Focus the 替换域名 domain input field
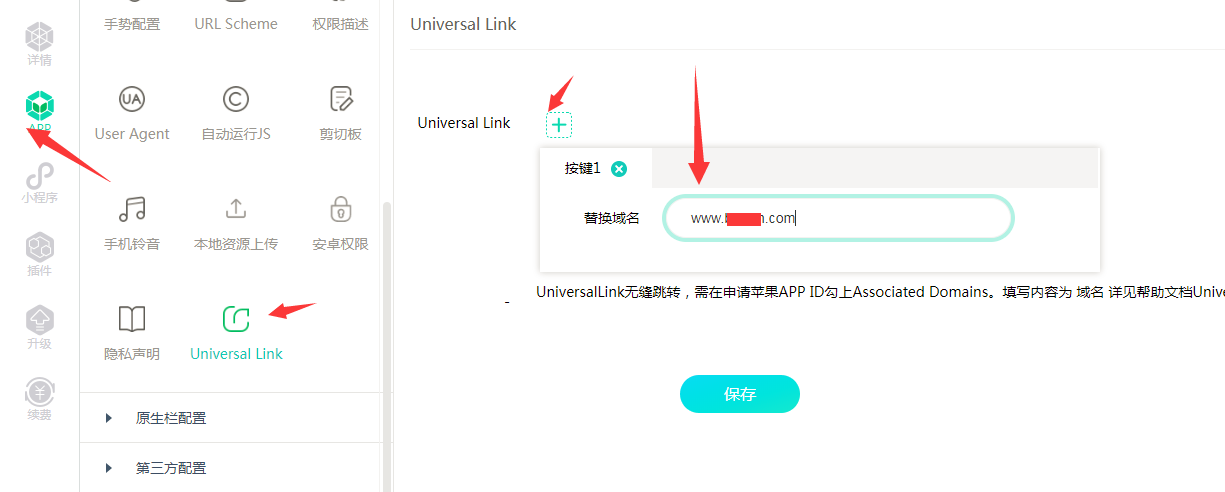Viewport: 1225px width, 492px height. pos(839,218)
